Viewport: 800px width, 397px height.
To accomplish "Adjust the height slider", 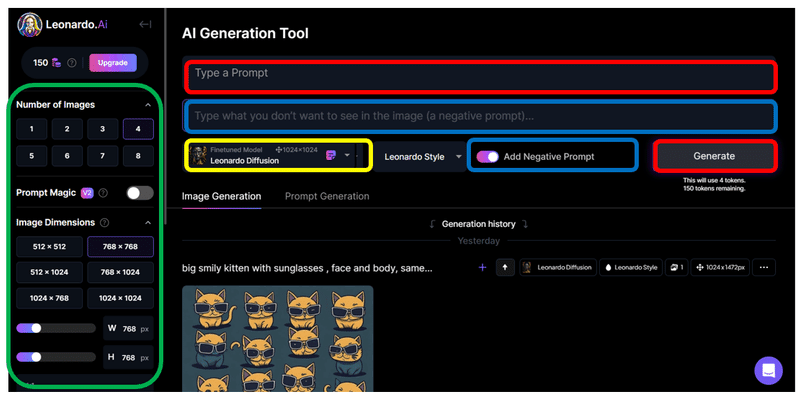I will (56, 357).
